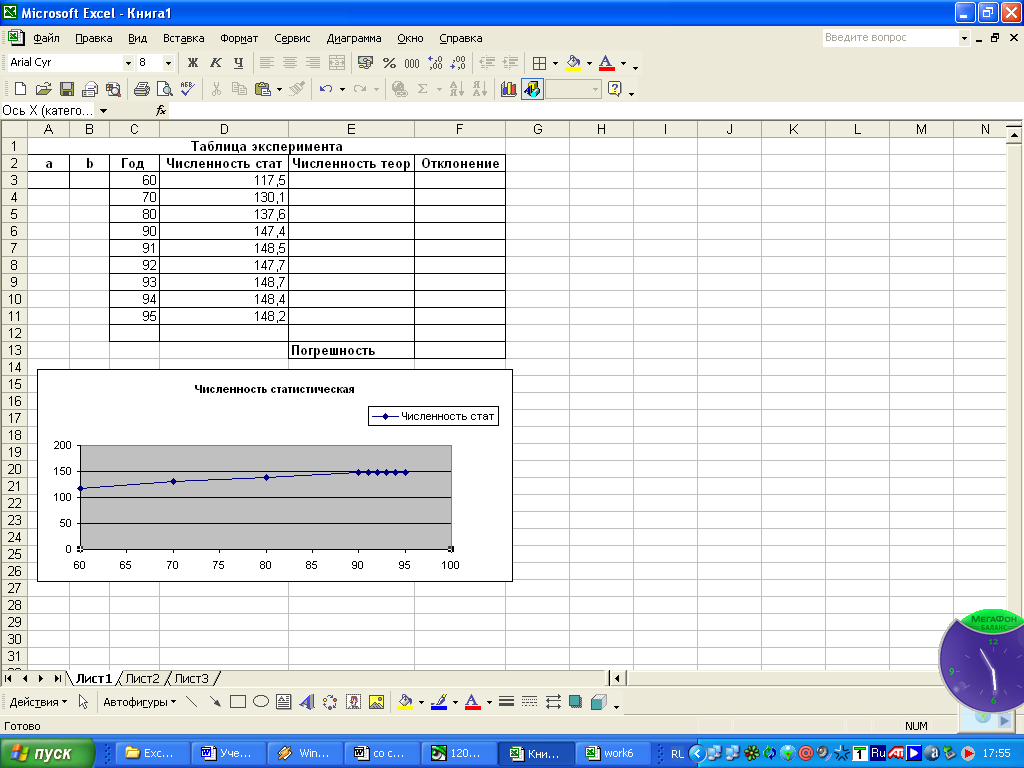Toggle Underline (Ч) formatting

click(238, 63)
